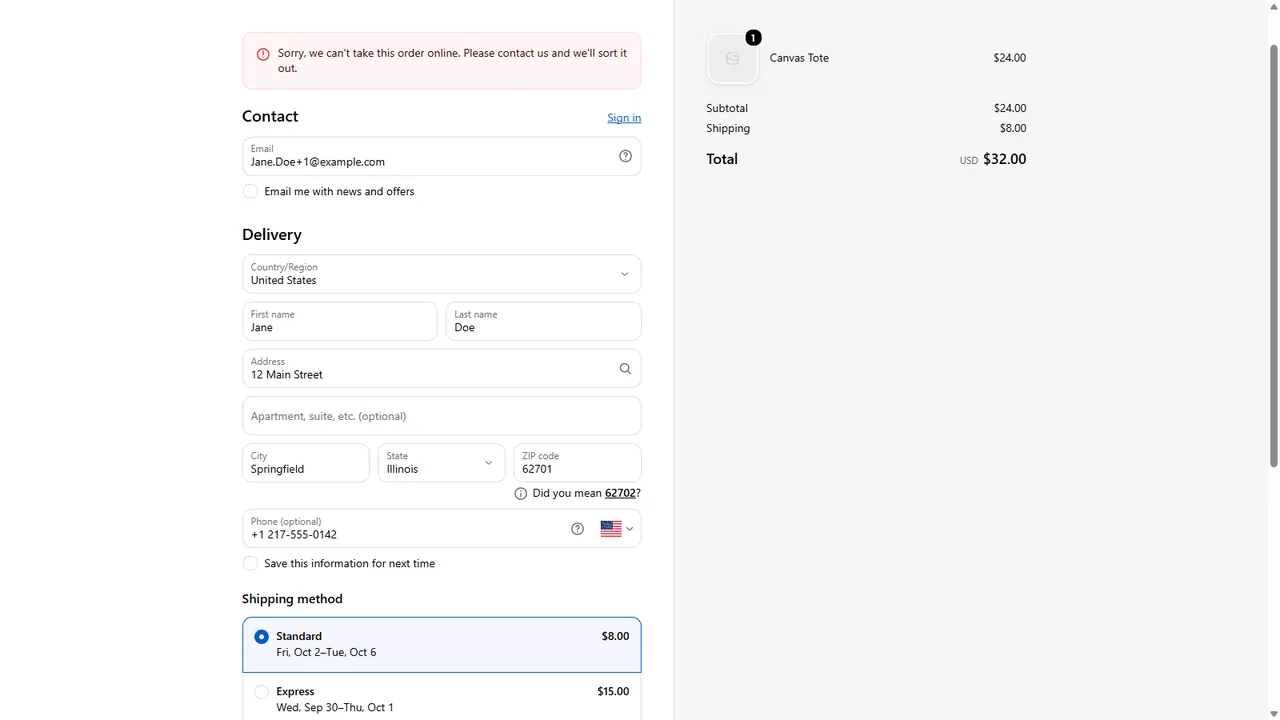
Task: Open the State dropdown showing Illinois
Action: [441, 463]
